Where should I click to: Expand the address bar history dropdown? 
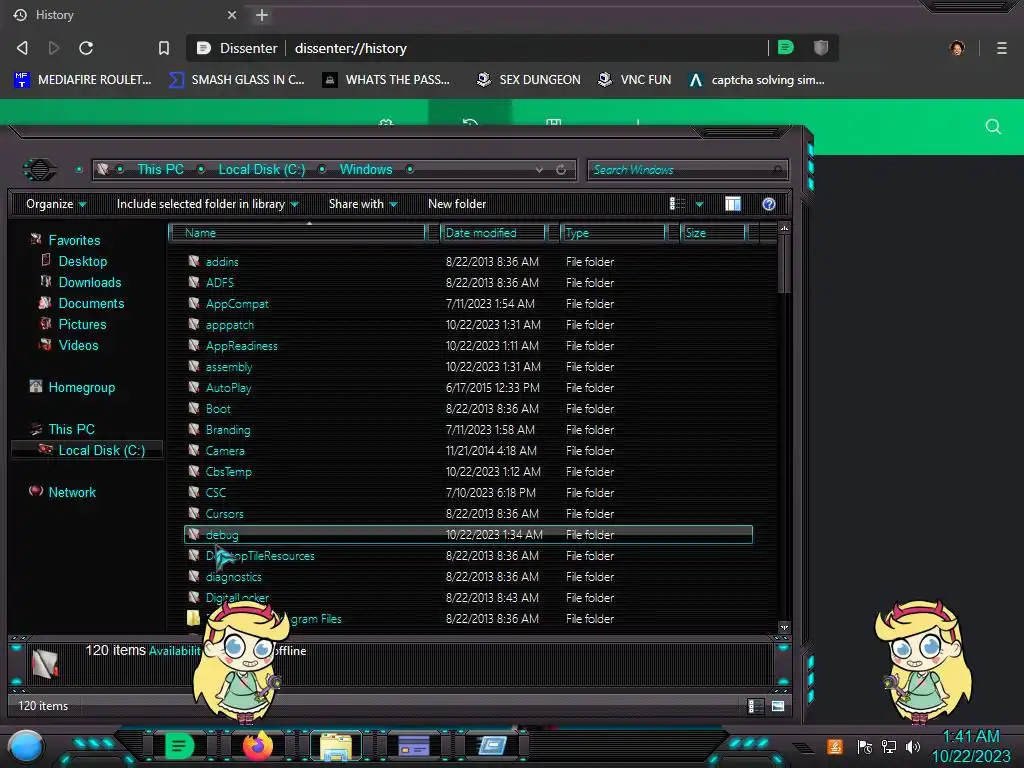click(x=539, y=170)
